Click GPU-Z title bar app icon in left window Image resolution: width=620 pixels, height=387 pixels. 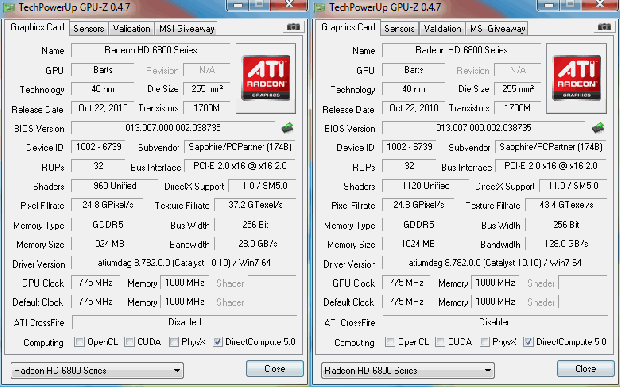pyautogui.click(x=9, y=7)
